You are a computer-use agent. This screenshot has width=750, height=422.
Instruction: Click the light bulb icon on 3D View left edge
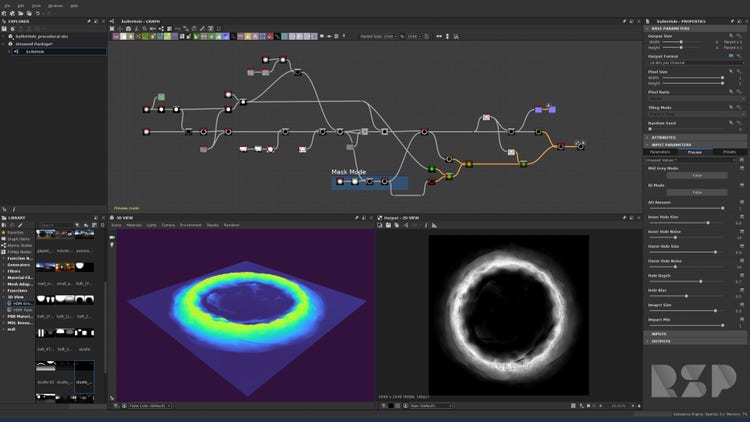(112, 245)
